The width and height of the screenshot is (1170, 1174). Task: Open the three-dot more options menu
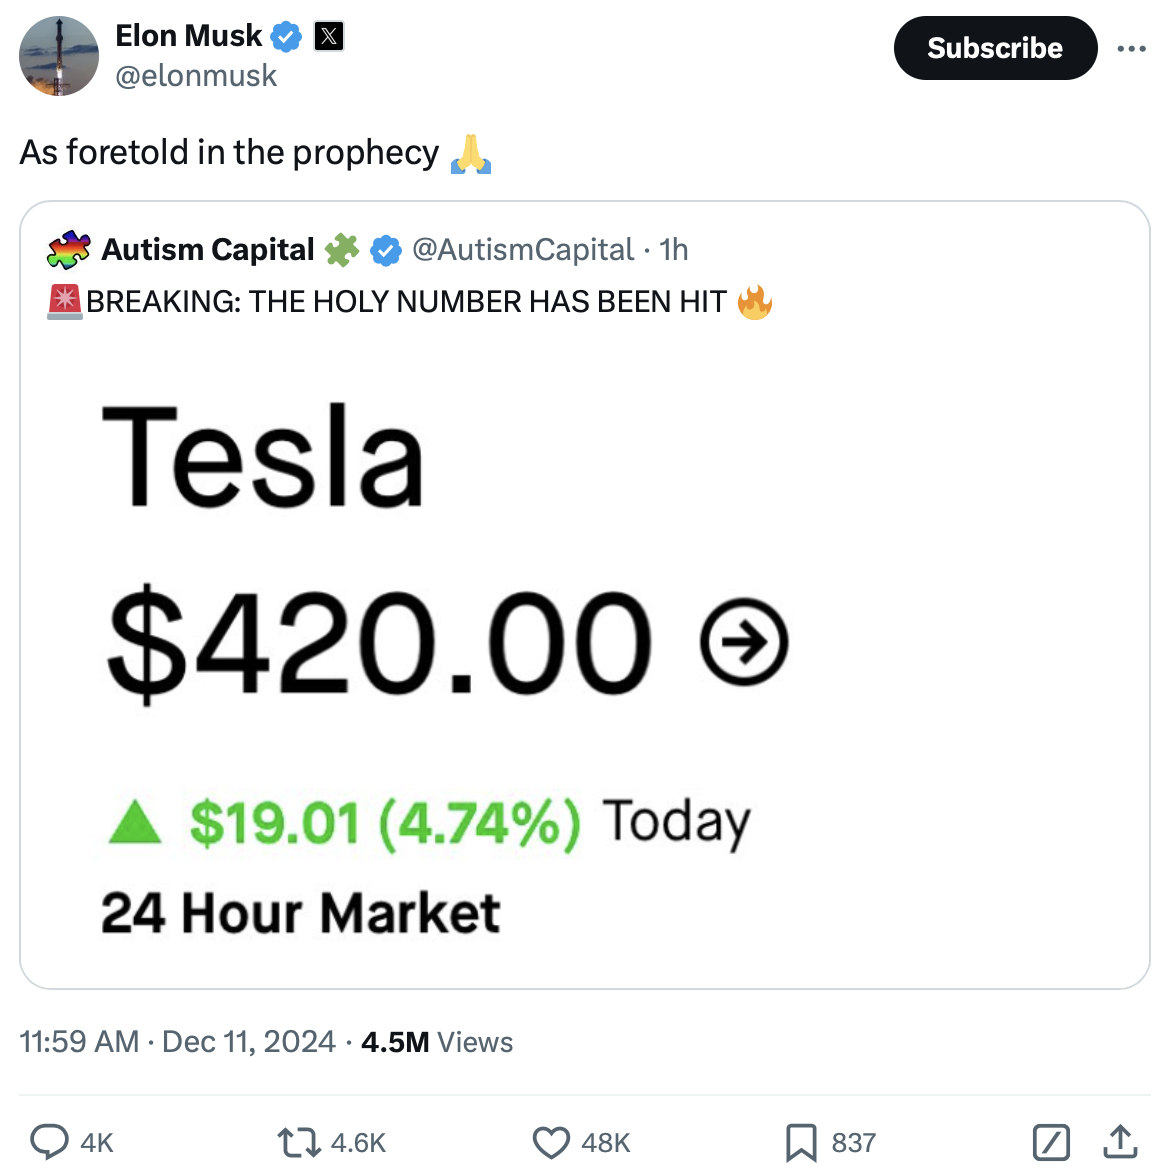(1131, 48)
